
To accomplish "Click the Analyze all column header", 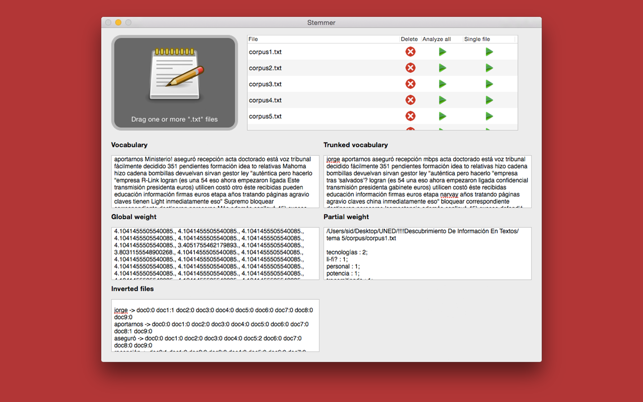I will coord(436,39).
